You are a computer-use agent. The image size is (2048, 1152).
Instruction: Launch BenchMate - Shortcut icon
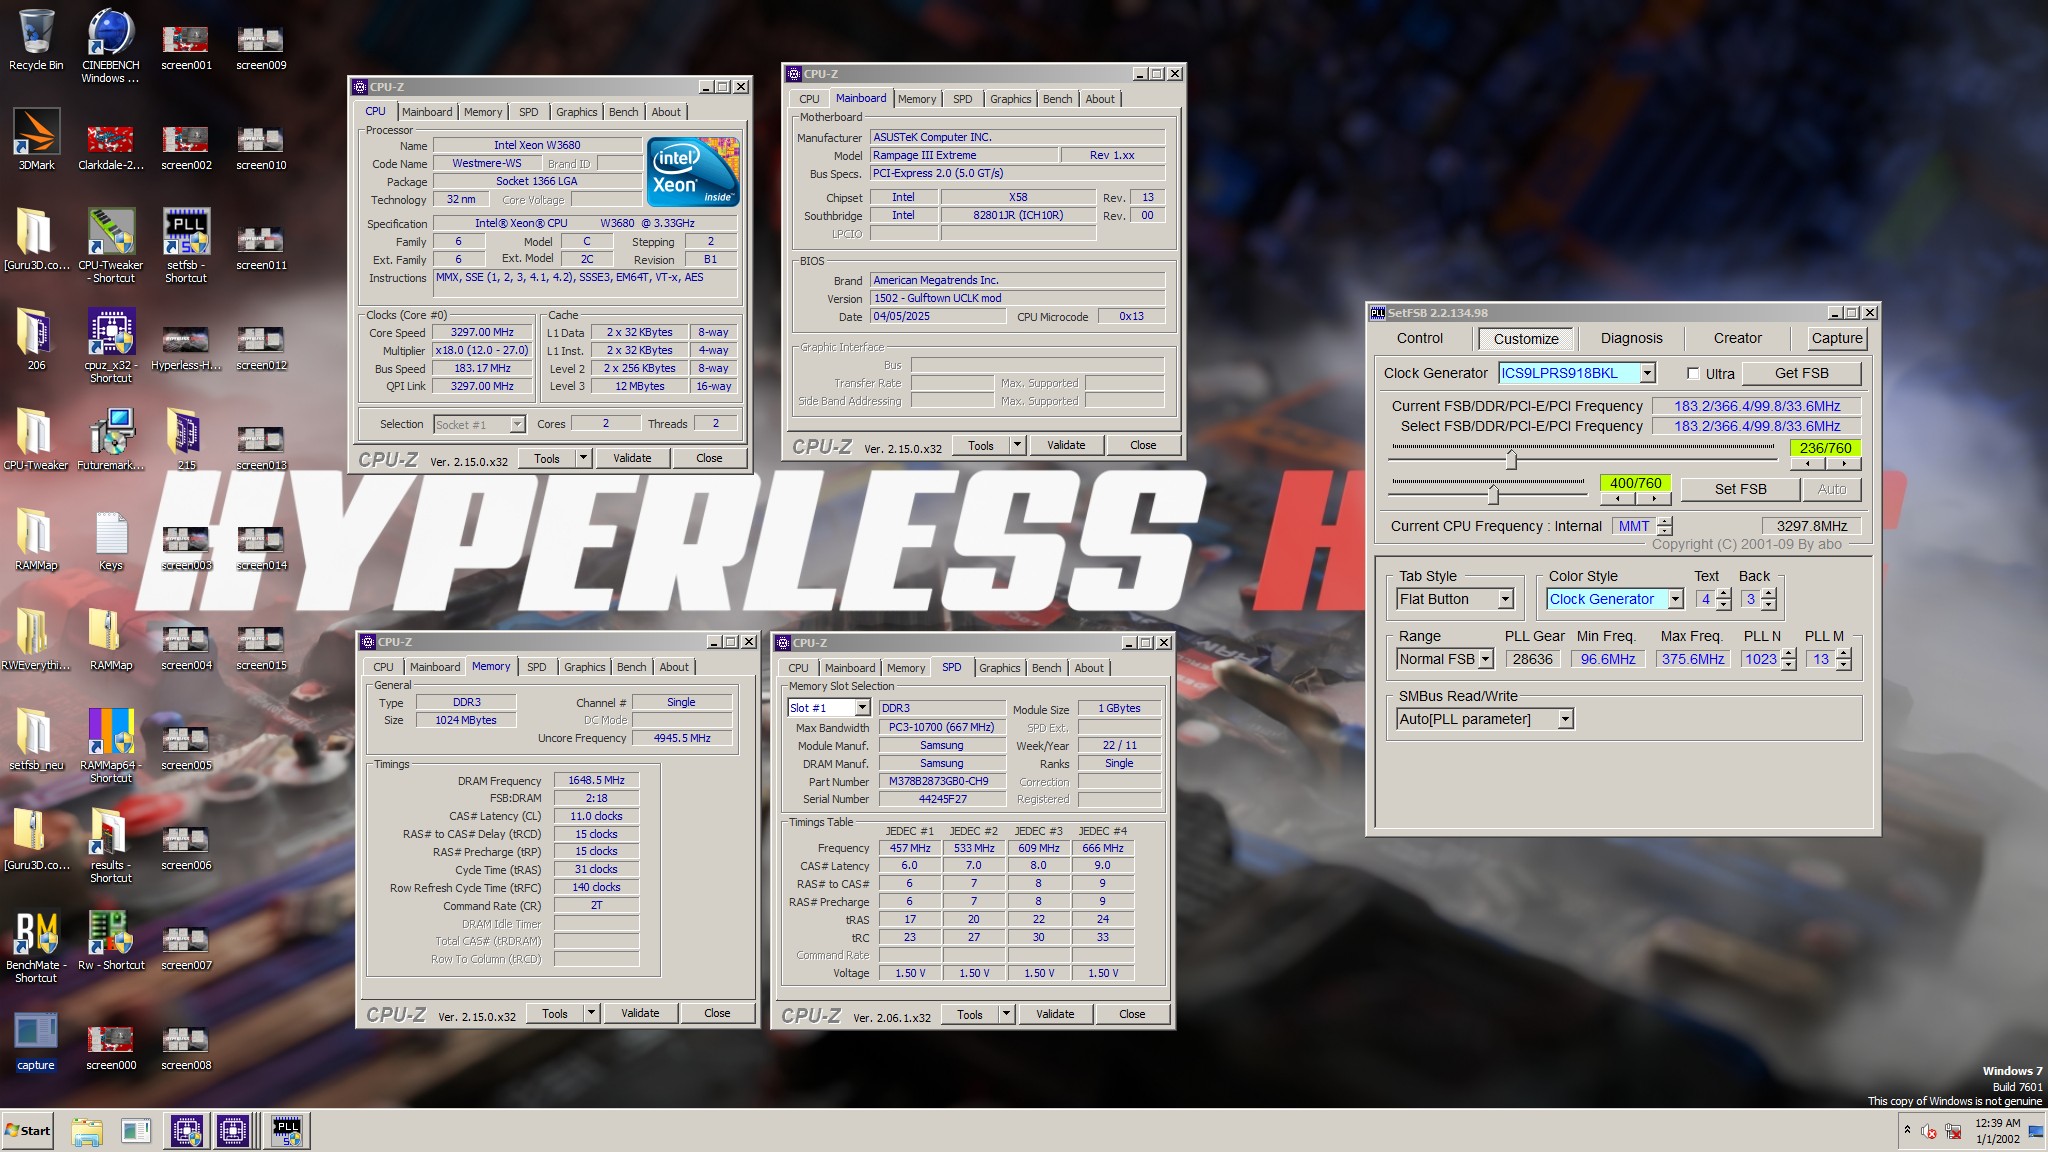[x=36, y=945]
